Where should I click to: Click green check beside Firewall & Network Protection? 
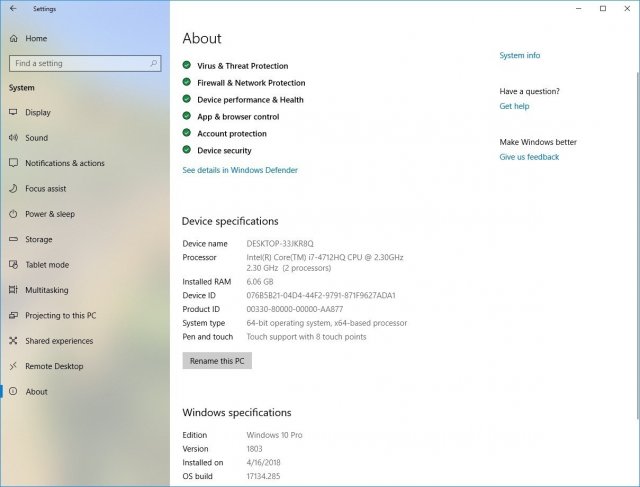pos(187,82)
